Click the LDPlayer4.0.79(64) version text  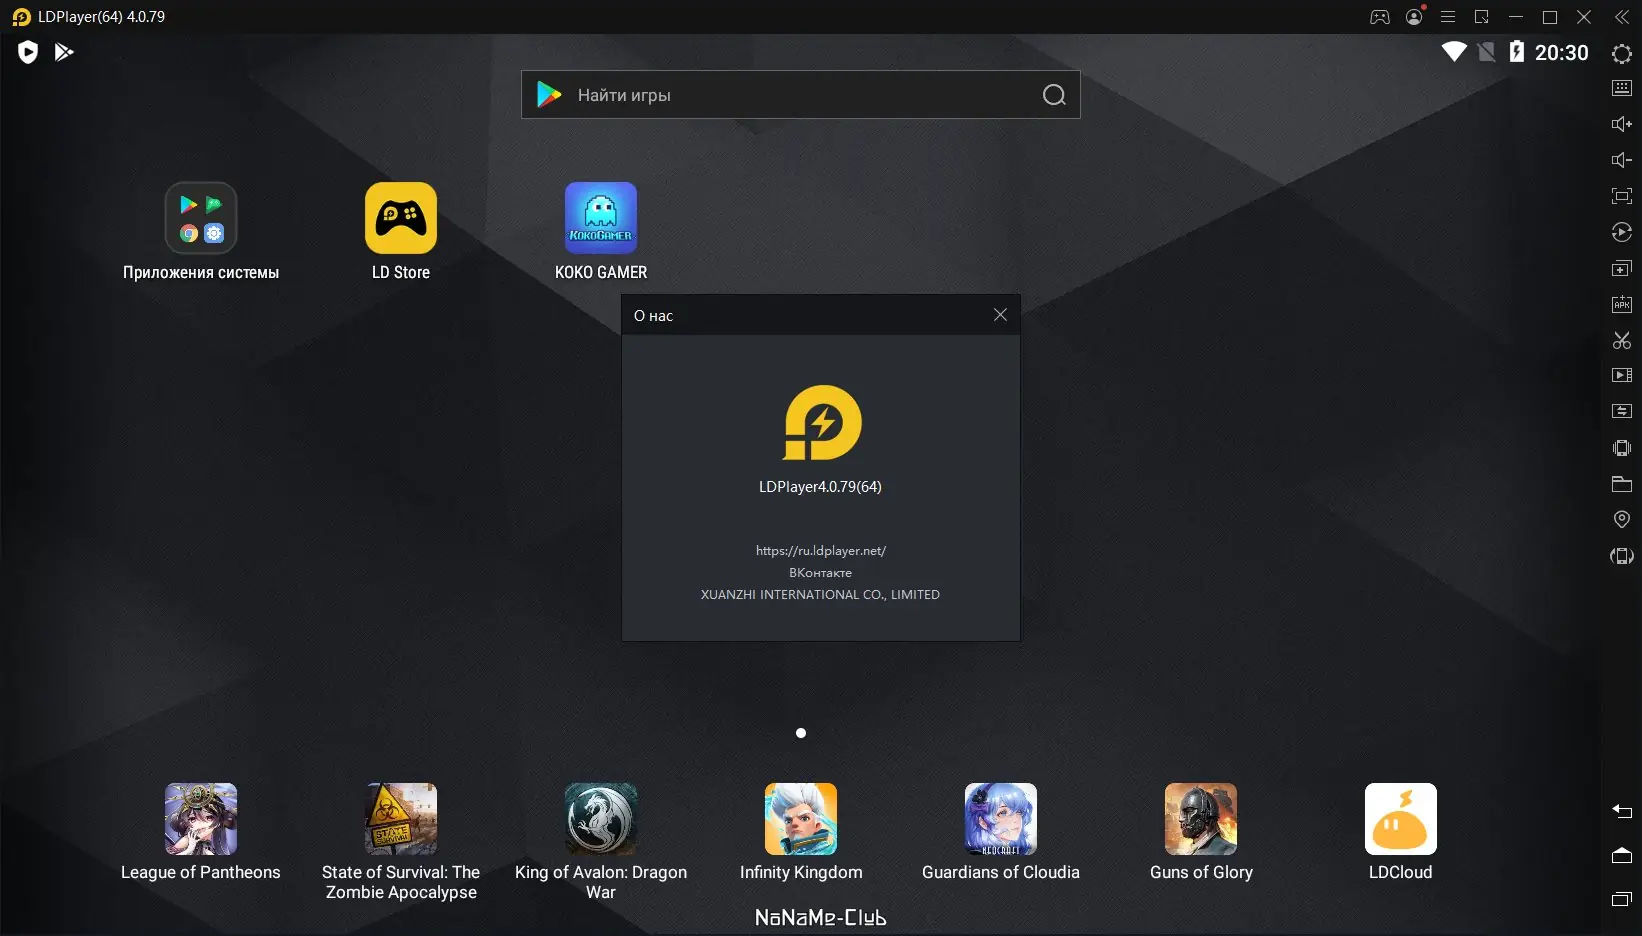coord(820,487)
